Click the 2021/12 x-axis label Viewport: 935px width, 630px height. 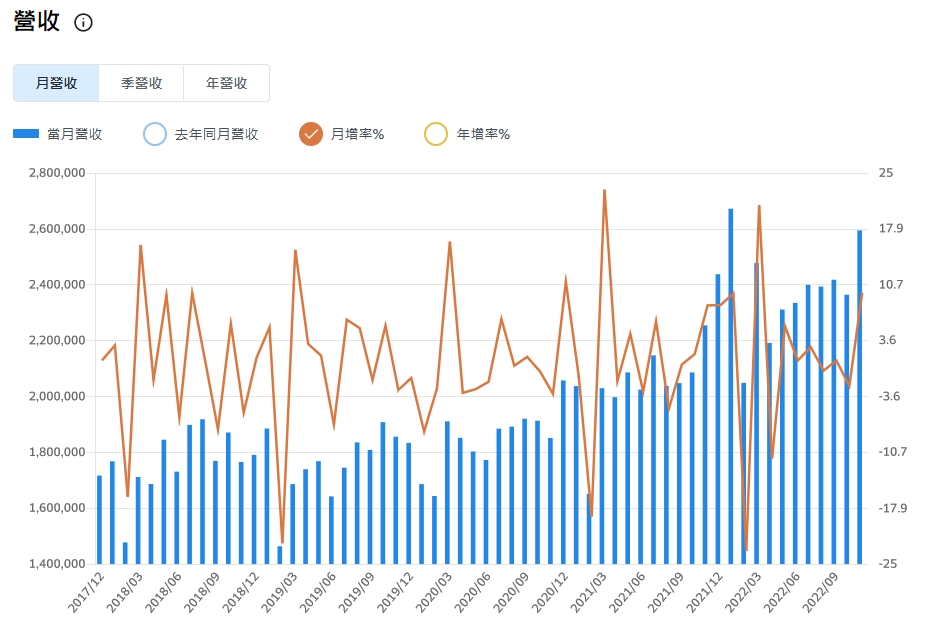coord(705,592)
